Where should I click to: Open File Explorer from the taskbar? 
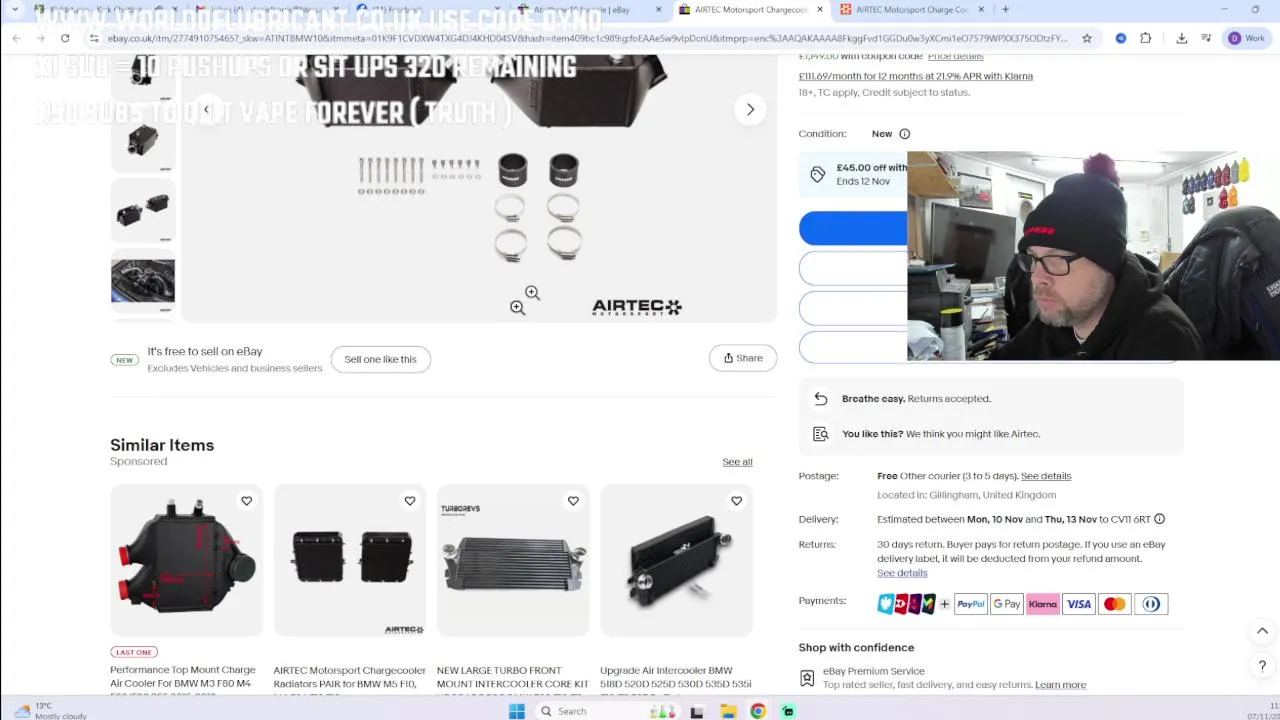click(x=728, y=711)
